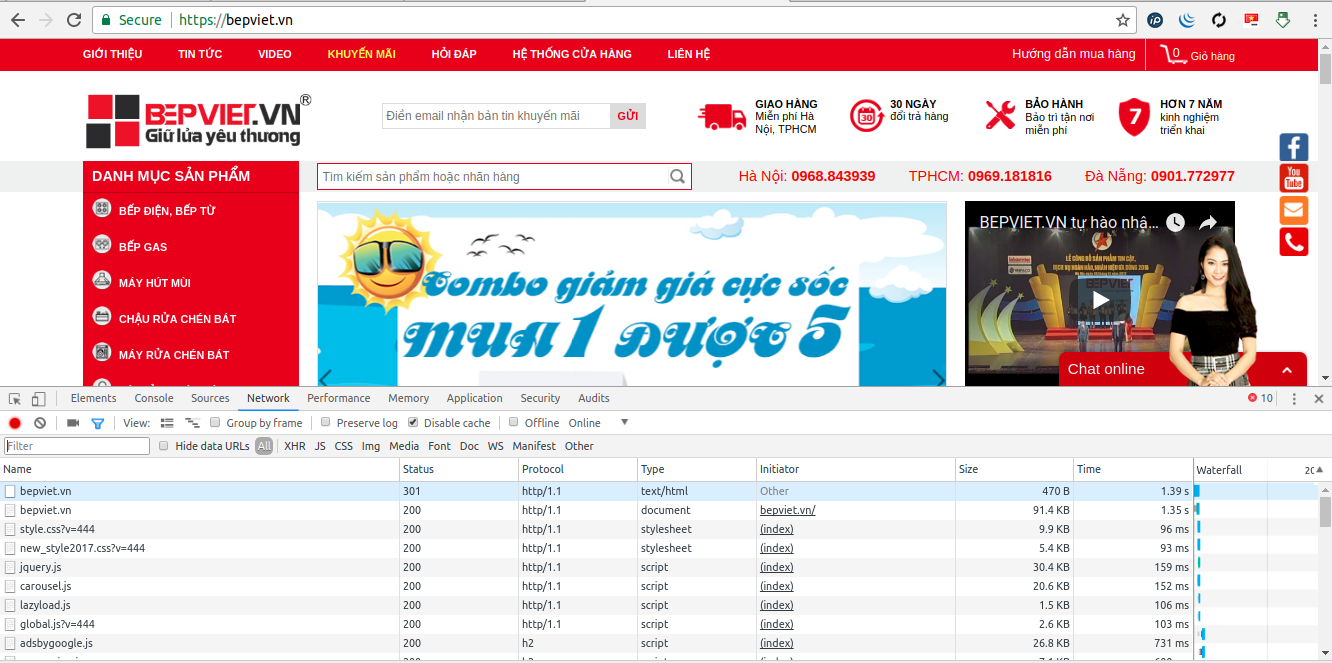Click the HỆ THỐNG CỬA HÀNG menu
The image size is (1332, 663).
click(x=572, y=54)
